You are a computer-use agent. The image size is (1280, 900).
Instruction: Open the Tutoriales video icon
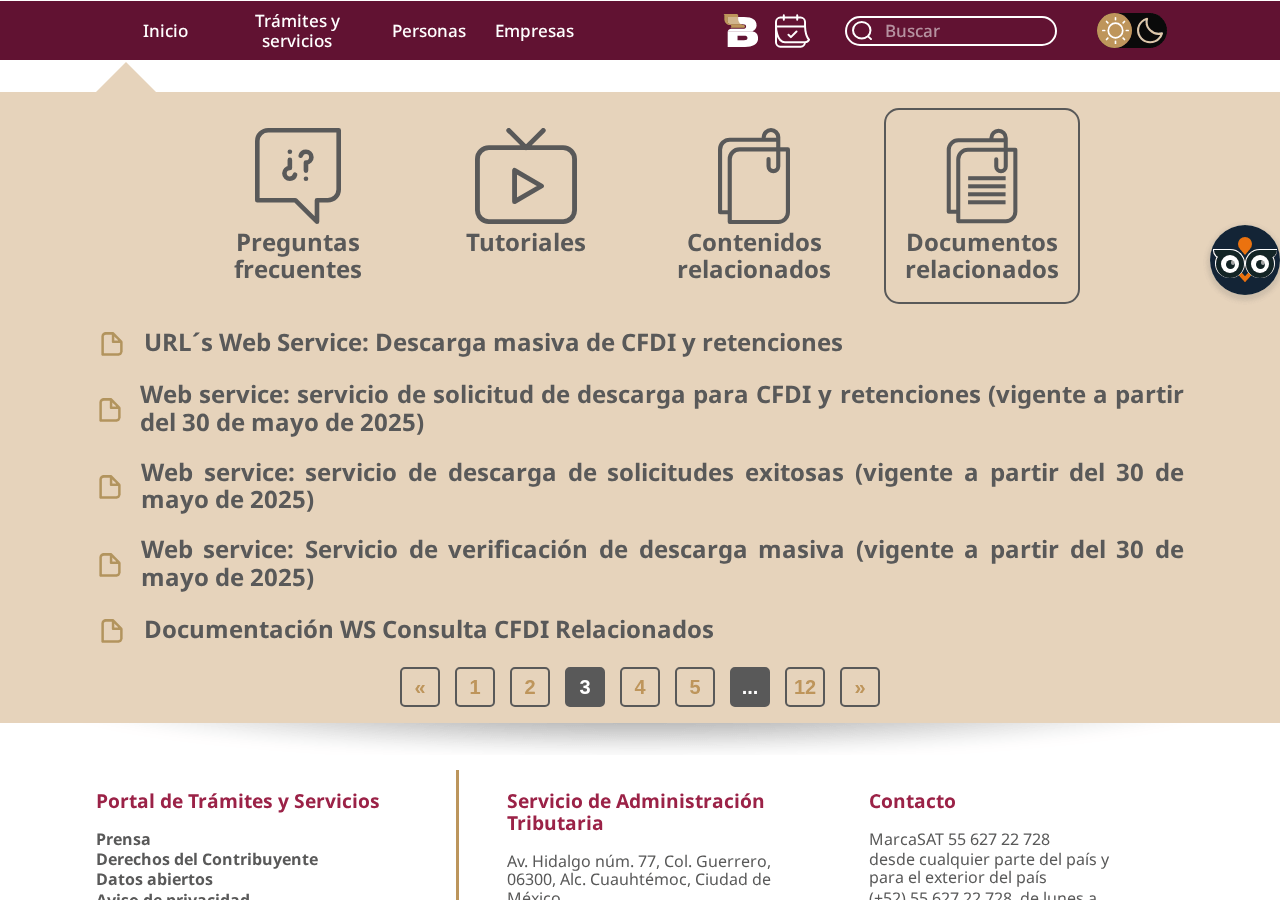click(x=526, y=175)
